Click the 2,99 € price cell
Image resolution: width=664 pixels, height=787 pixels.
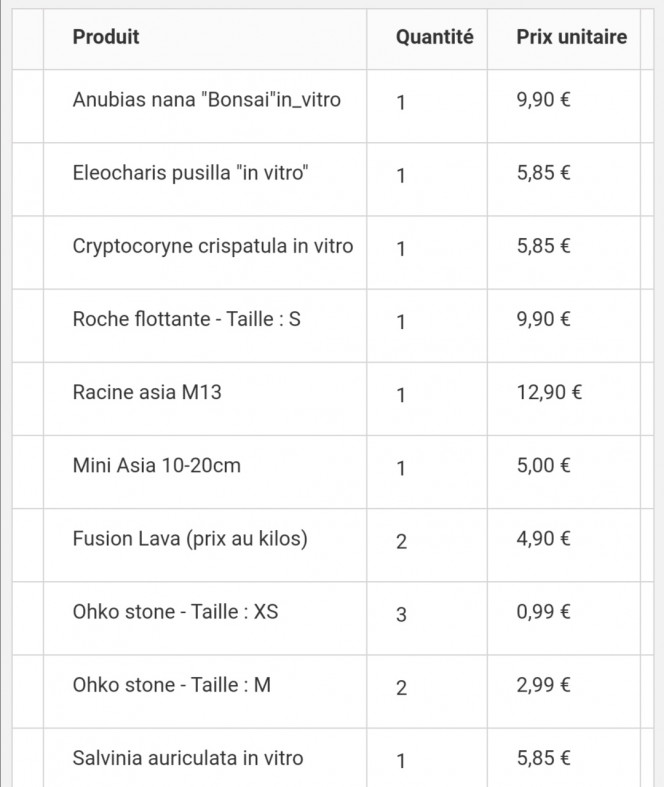pyautogui.click(x=544, y=685)
